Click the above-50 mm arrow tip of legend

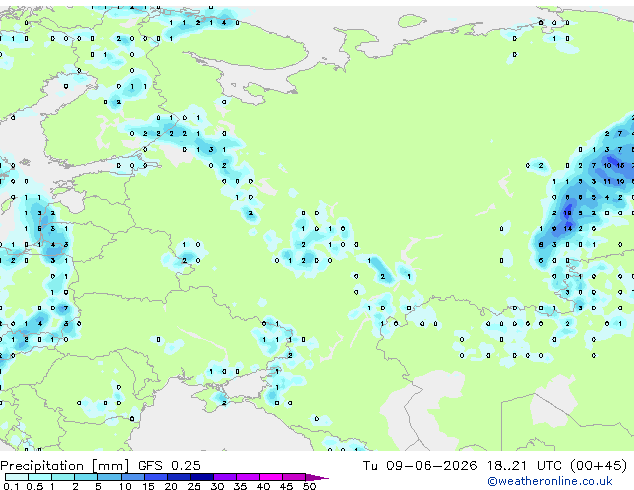(317, 478)
